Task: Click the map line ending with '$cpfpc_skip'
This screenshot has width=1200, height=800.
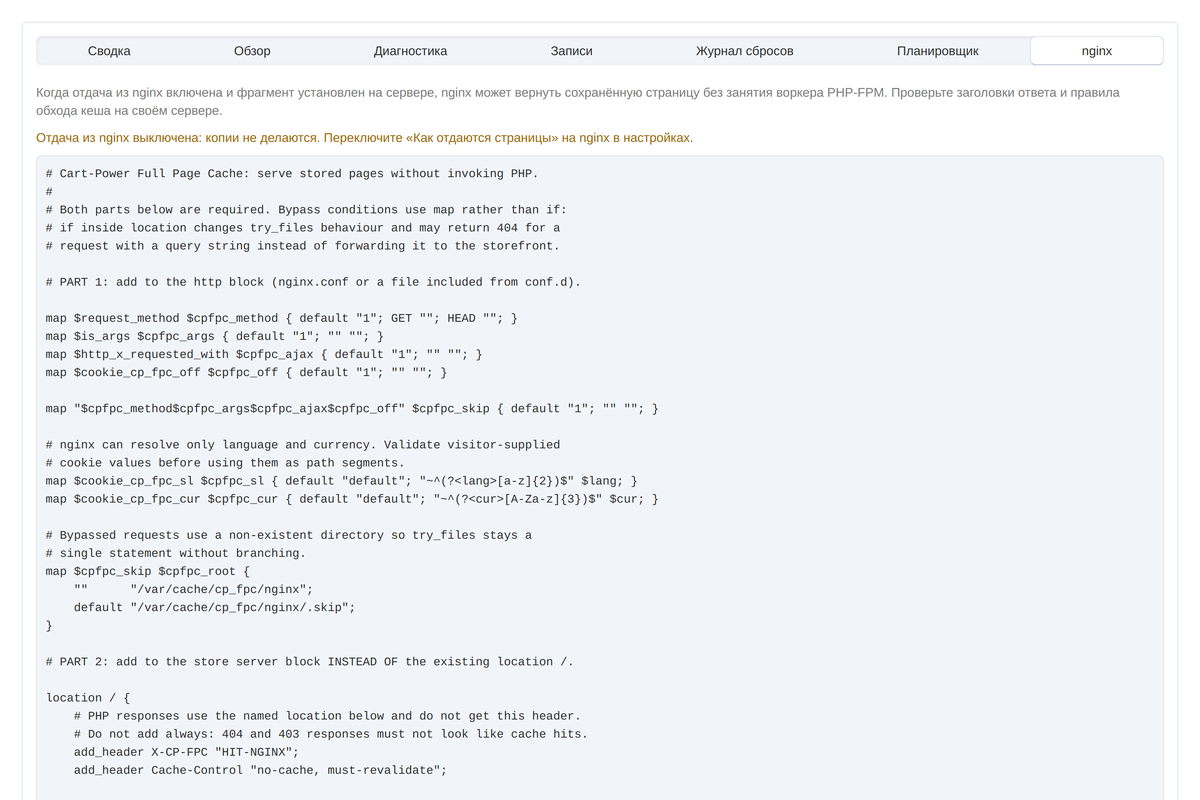Action: (x=352, y=408)
